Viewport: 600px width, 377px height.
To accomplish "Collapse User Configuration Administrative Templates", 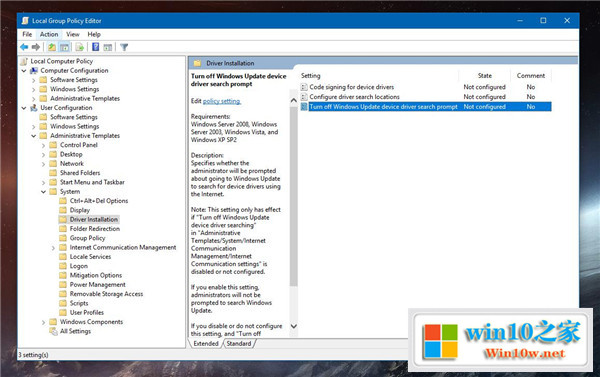I will click(34, 136).
